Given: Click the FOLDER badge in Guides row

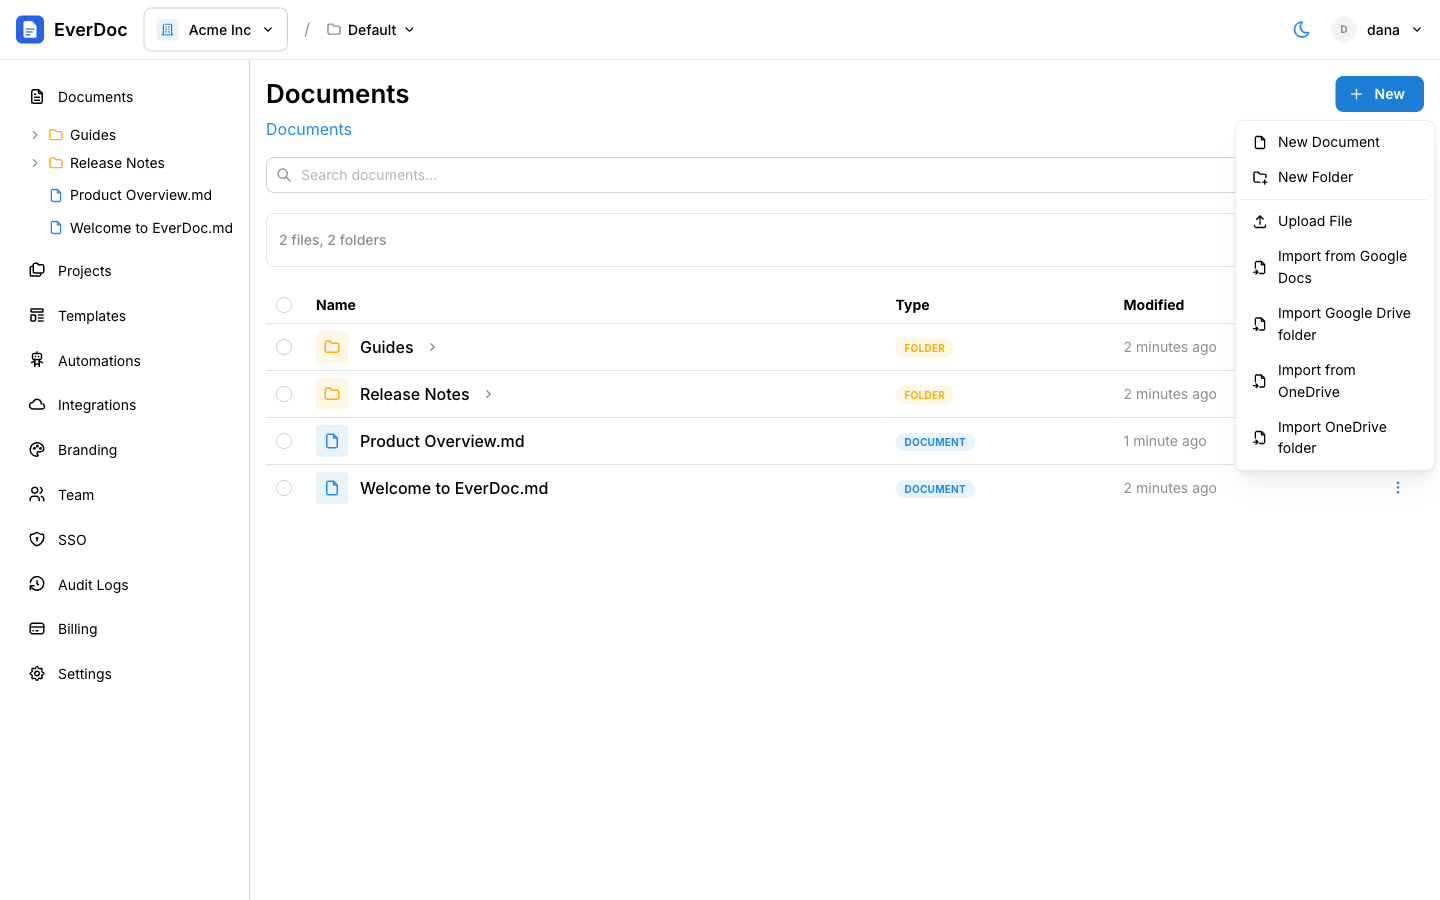Looking at the screenshot, I should tap(925, 348).
